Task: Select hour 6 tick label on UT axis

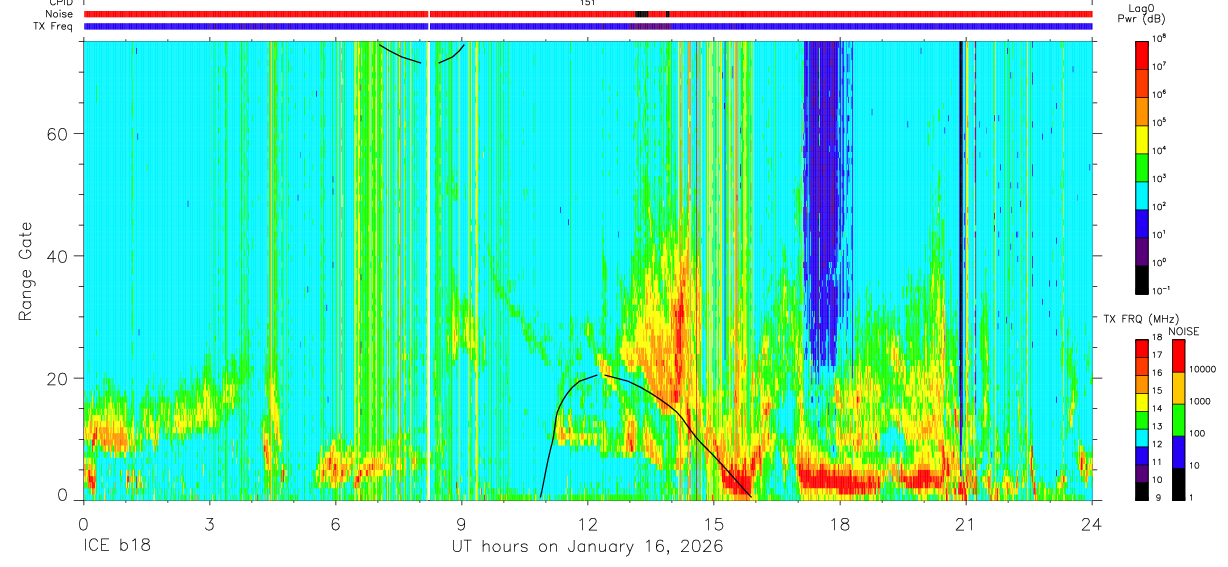Action: tap(335, 523)
